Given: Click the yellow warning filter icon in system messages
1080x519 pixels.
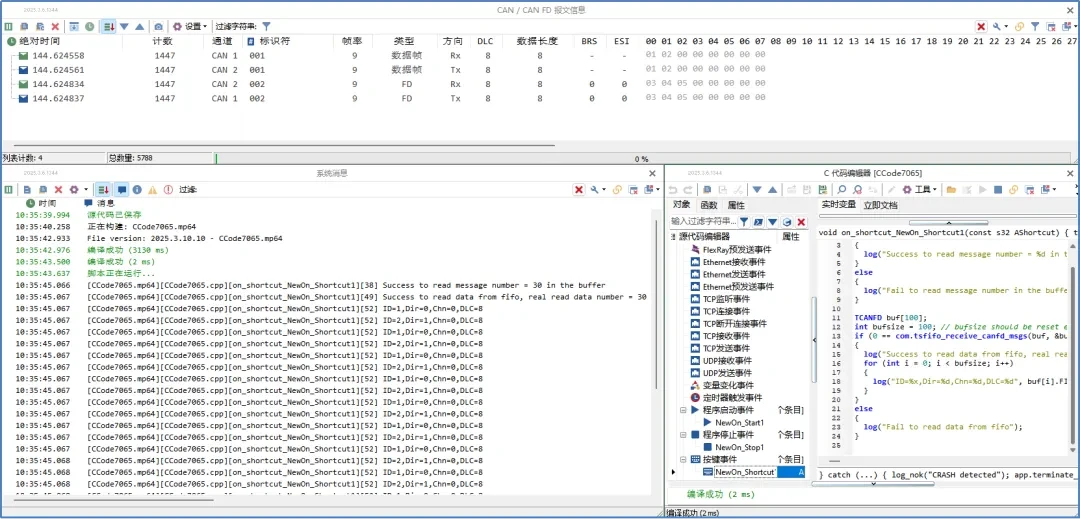Looking at the screenshot, I should (153, 189).
